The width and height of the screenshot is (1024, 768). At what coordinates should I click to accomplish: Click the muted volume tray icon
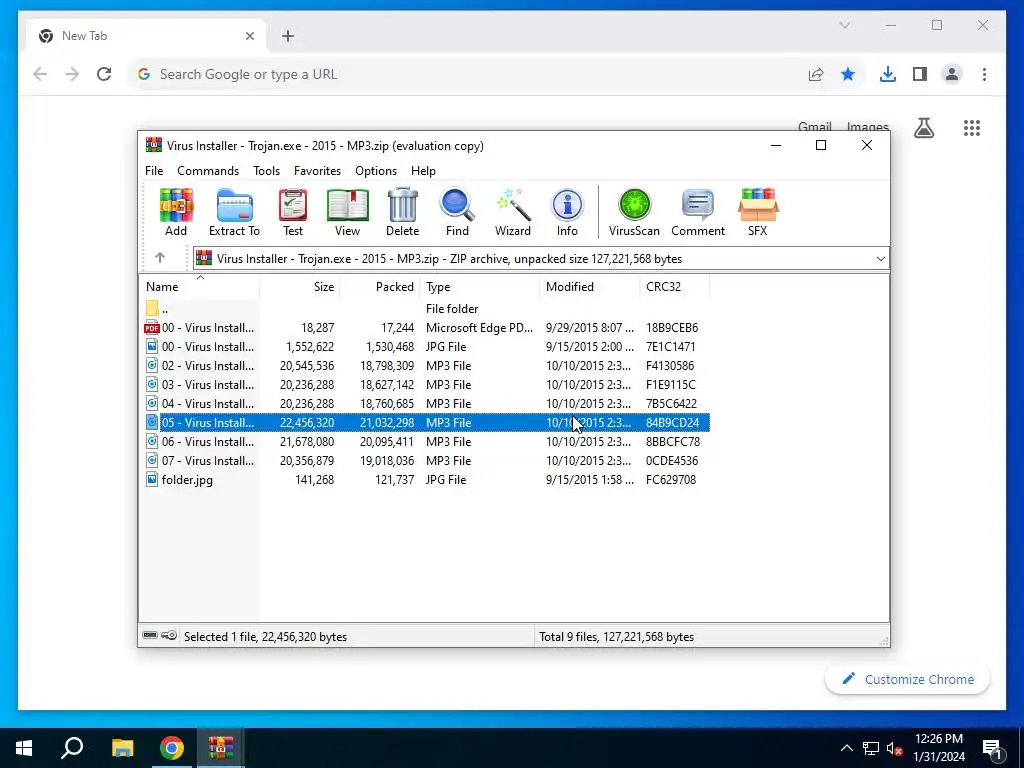pyautogui.click(x=894, y=748)
